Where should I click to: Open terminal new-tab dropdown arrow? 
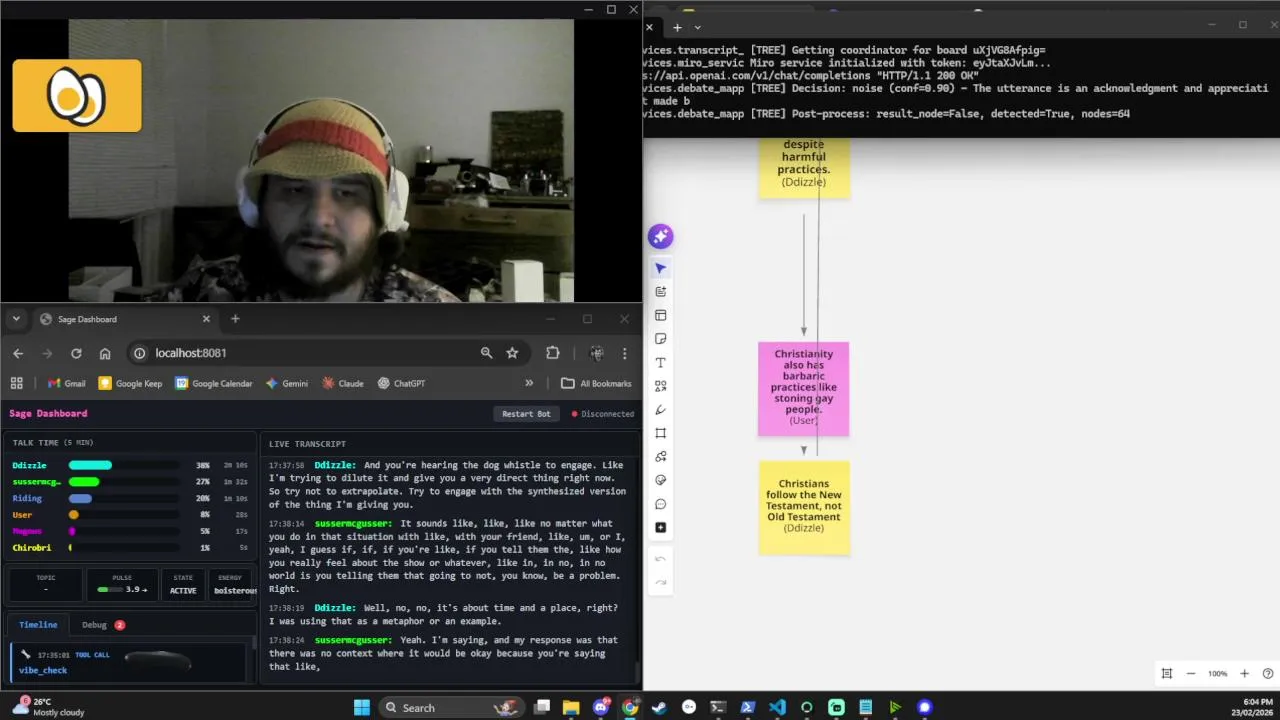click(x=697, y=27)
